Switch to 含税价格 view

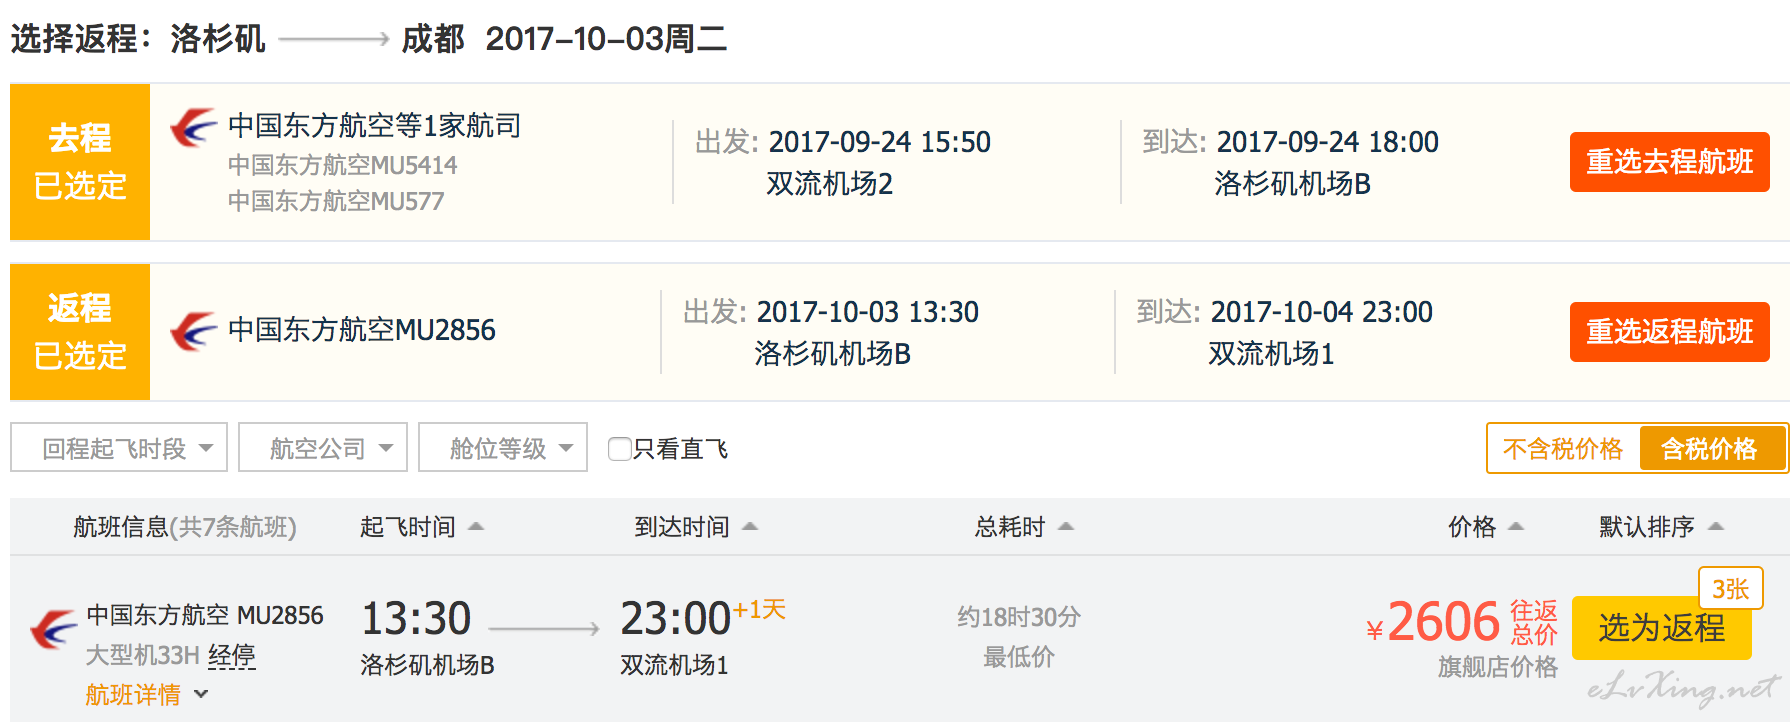1709,449
